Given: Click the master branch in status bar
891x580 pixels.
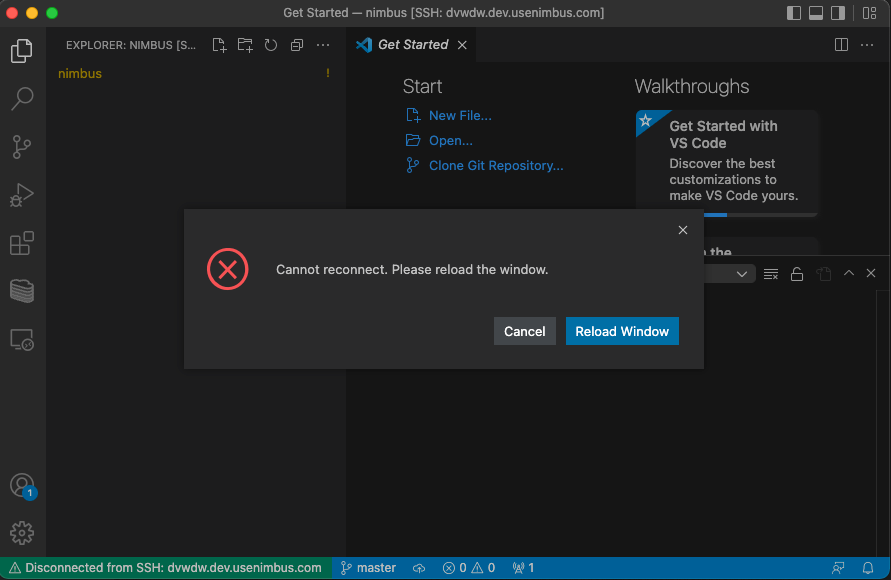Looking at the screenshot, I should point(368,568).
